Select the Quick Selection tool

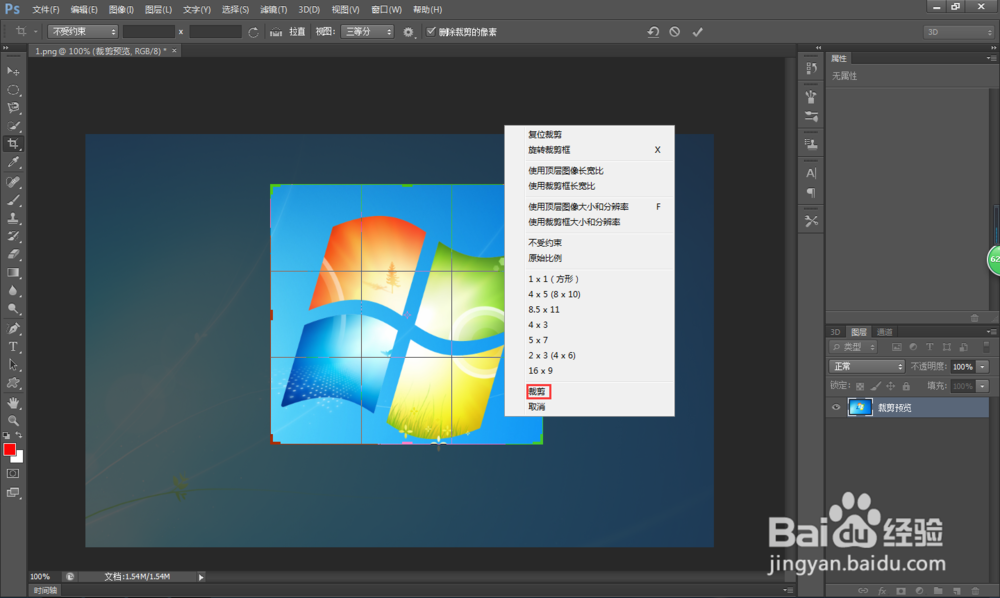point(13,126)
